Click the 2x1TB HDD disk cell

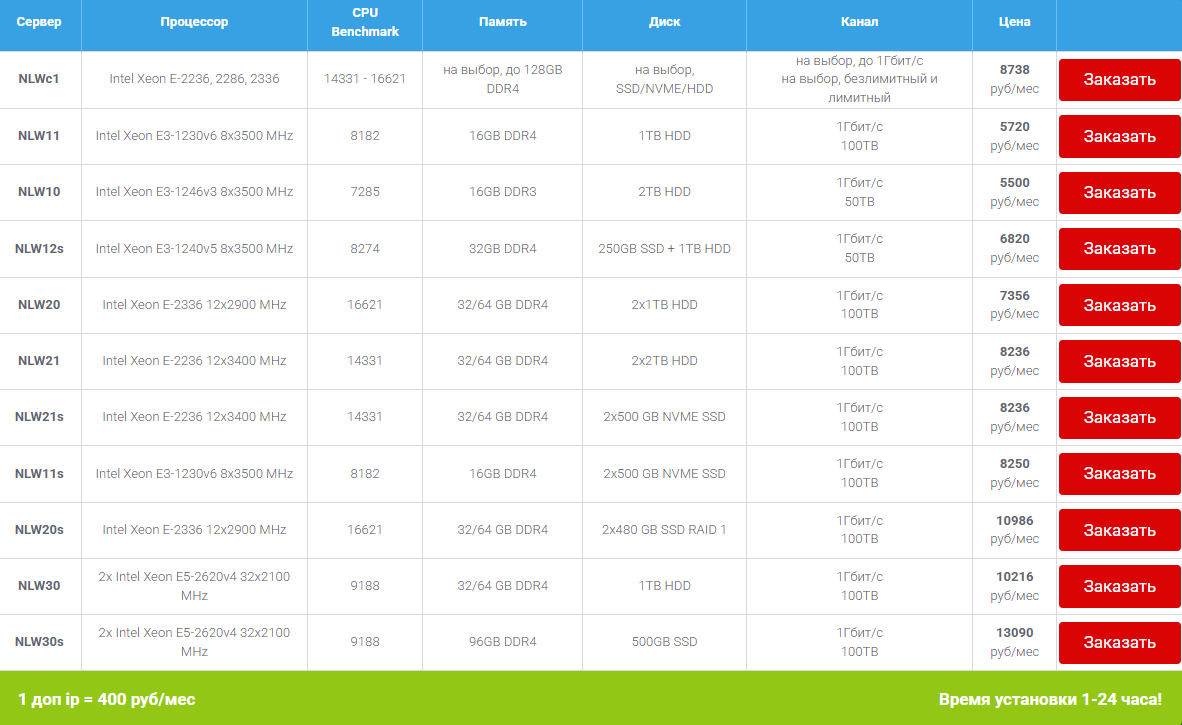664,304
